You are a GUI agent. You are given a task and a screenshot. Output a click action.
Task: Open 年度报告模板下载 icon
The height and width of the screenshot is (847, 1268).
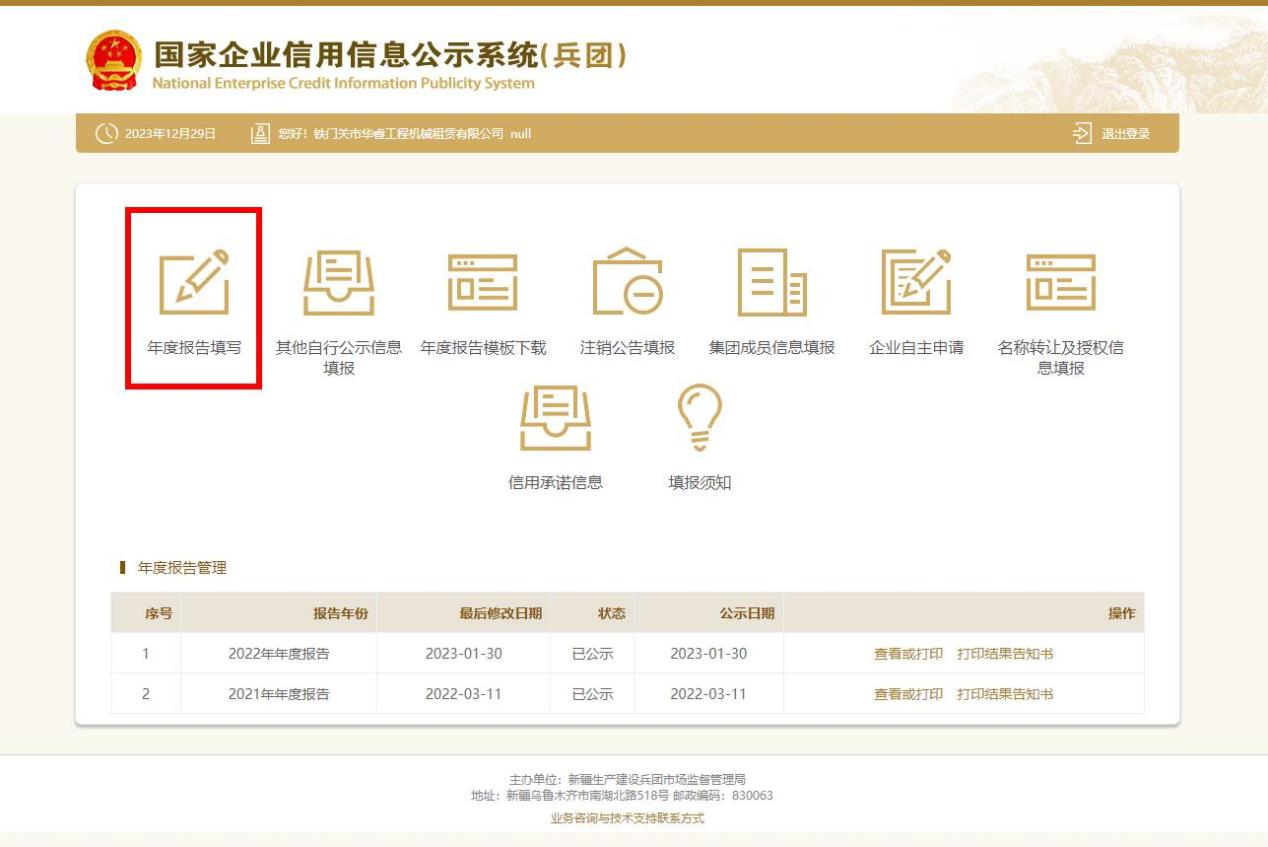coord(483,283)
